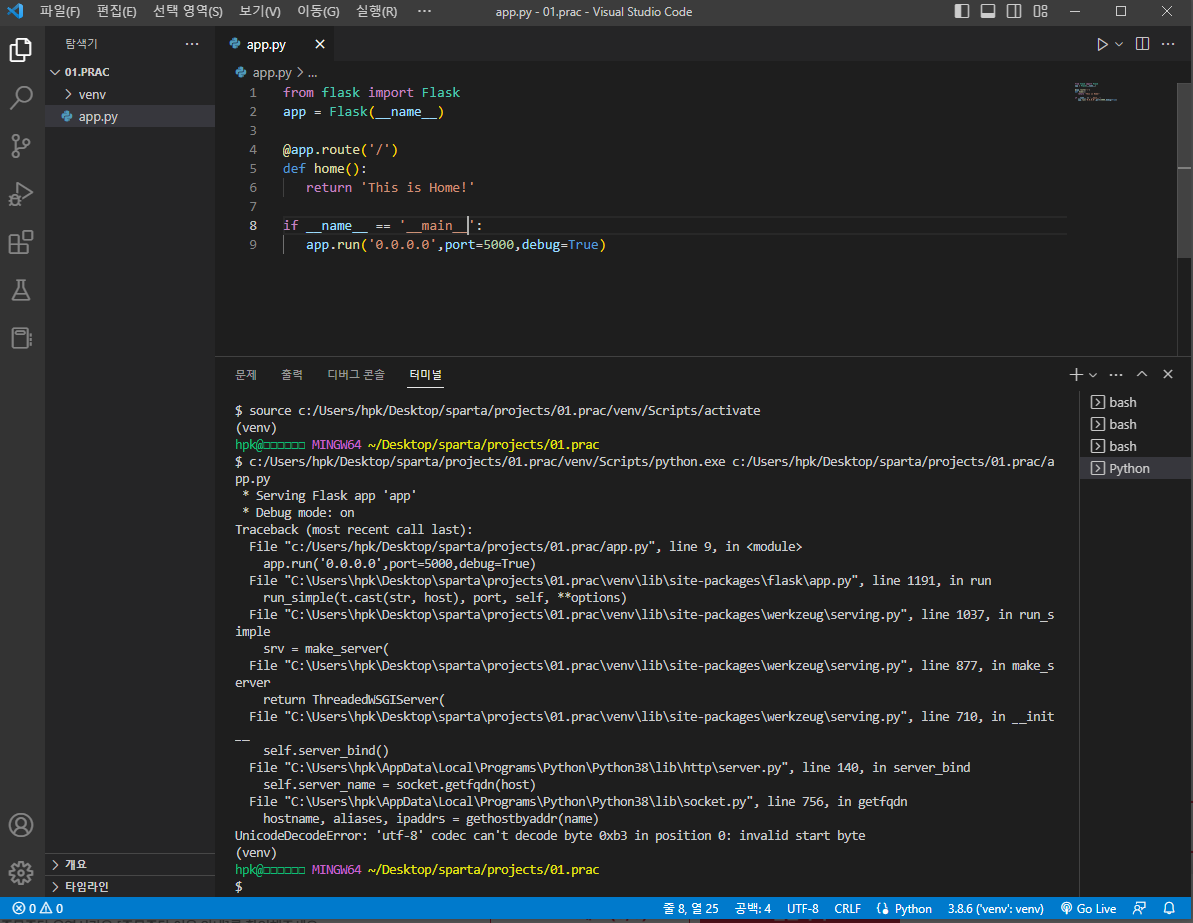Select the Python terminal entry
This screenshot has width=1193, height=923.
click(x=1135, y=469)
